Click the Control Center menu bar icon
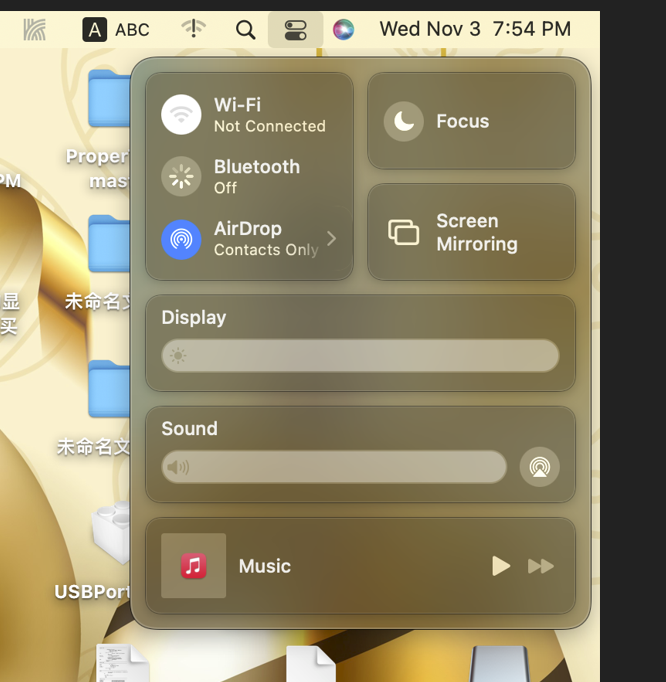Image resolution: width=666 pixels, height=682 pixels. coord(295,29)
